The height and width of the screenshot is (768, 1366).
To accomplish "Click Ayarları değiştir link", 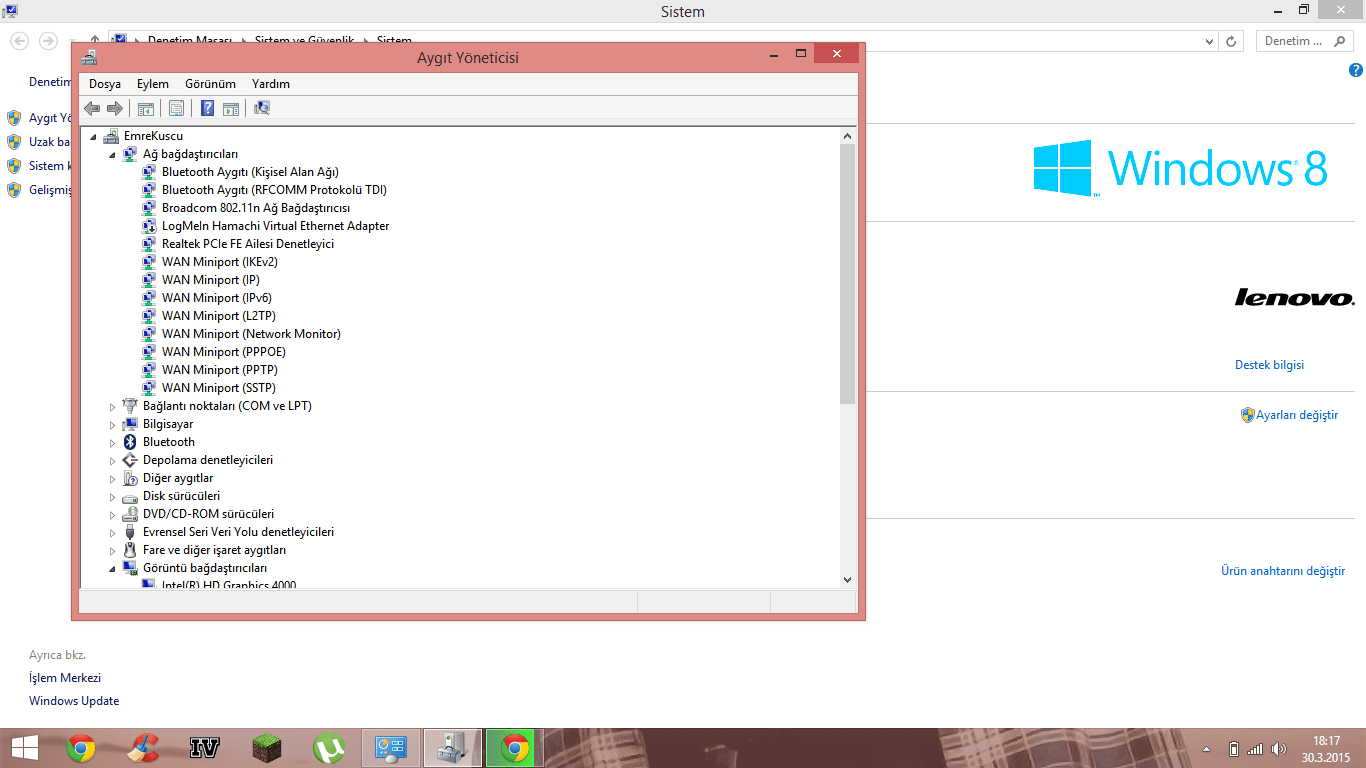I will point(1297,415).
